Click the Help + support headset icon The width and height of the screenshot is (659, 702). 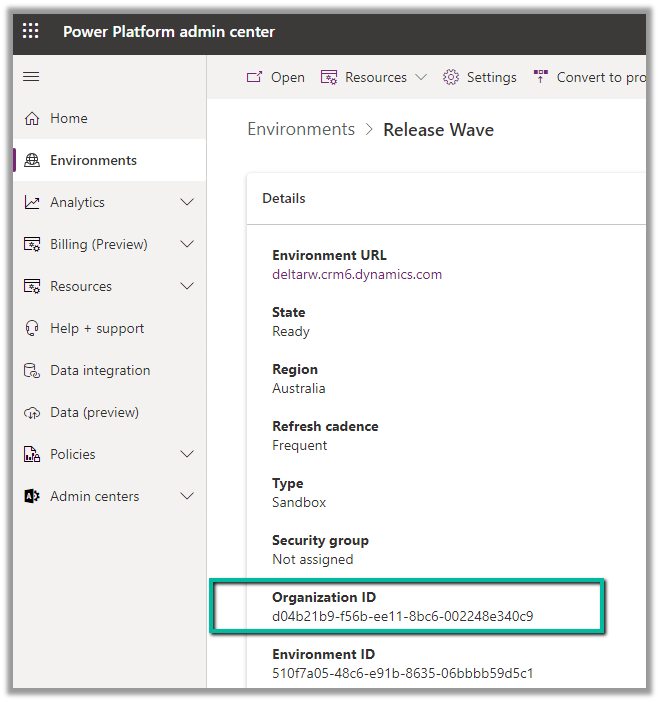pyautogui.click(x=32, y=328)
